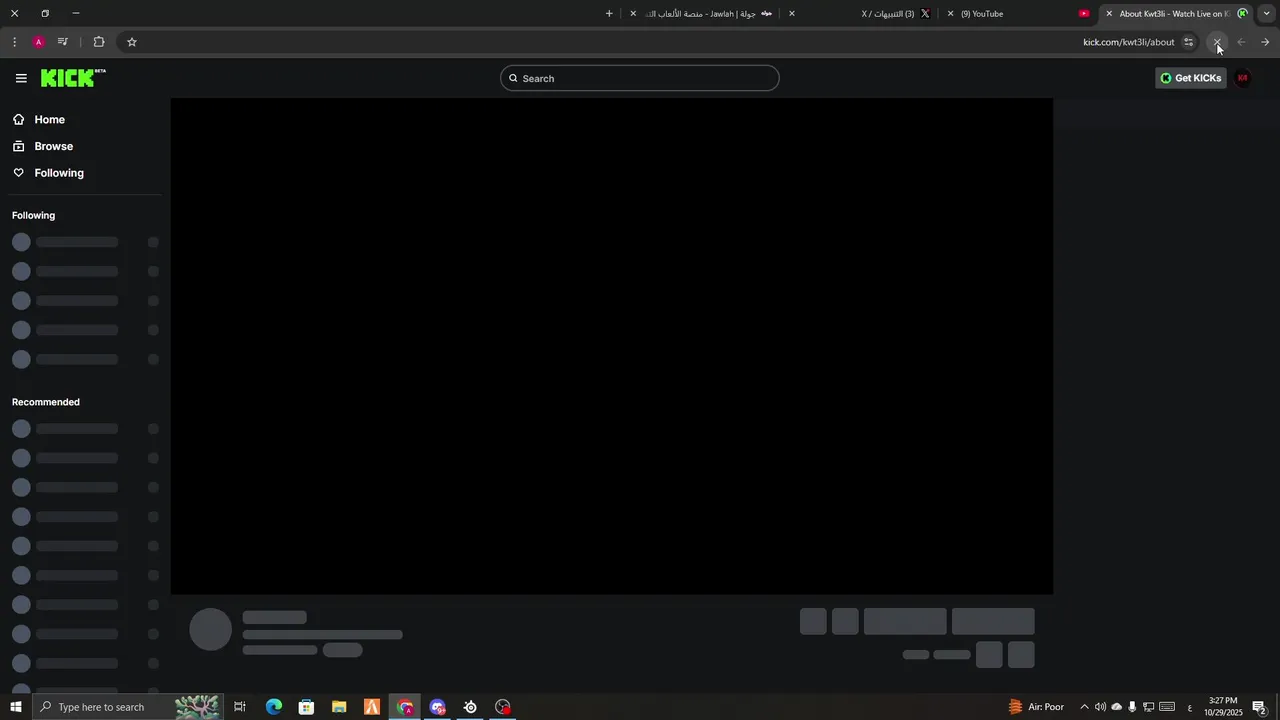Open Microsoft Store from the taskbar

306,707
